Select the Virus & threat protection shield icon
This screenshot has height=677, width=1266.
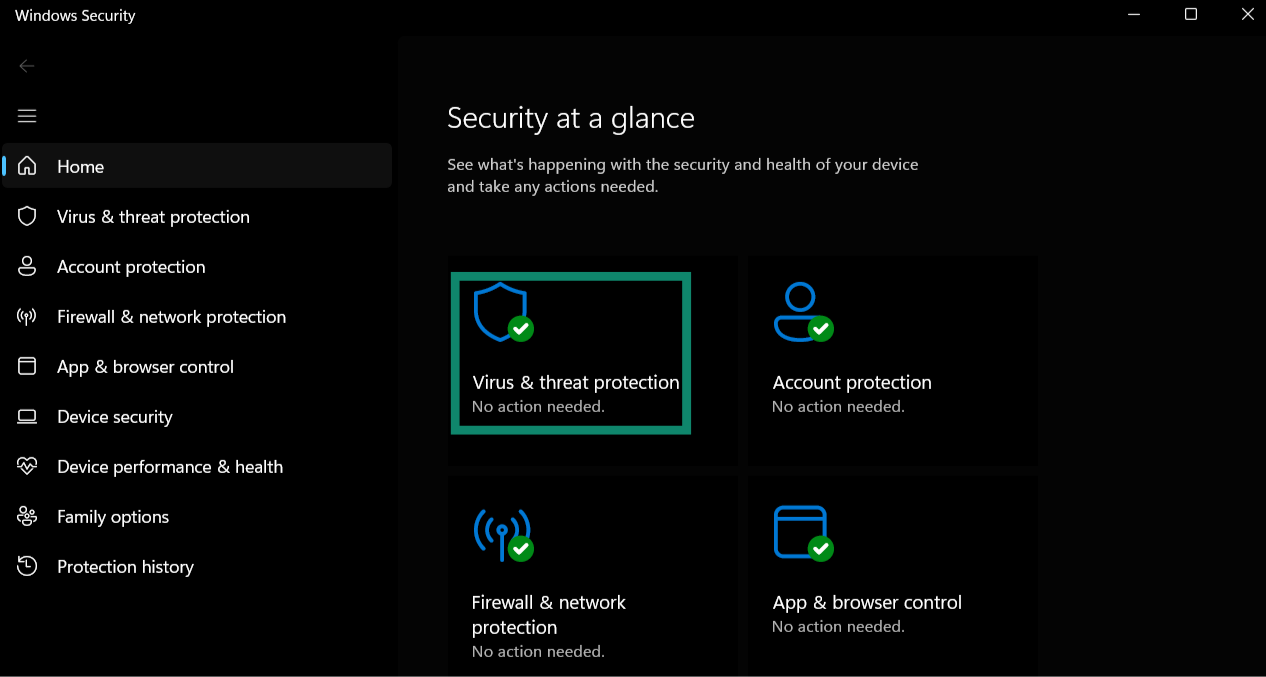[x=502, y=311]
